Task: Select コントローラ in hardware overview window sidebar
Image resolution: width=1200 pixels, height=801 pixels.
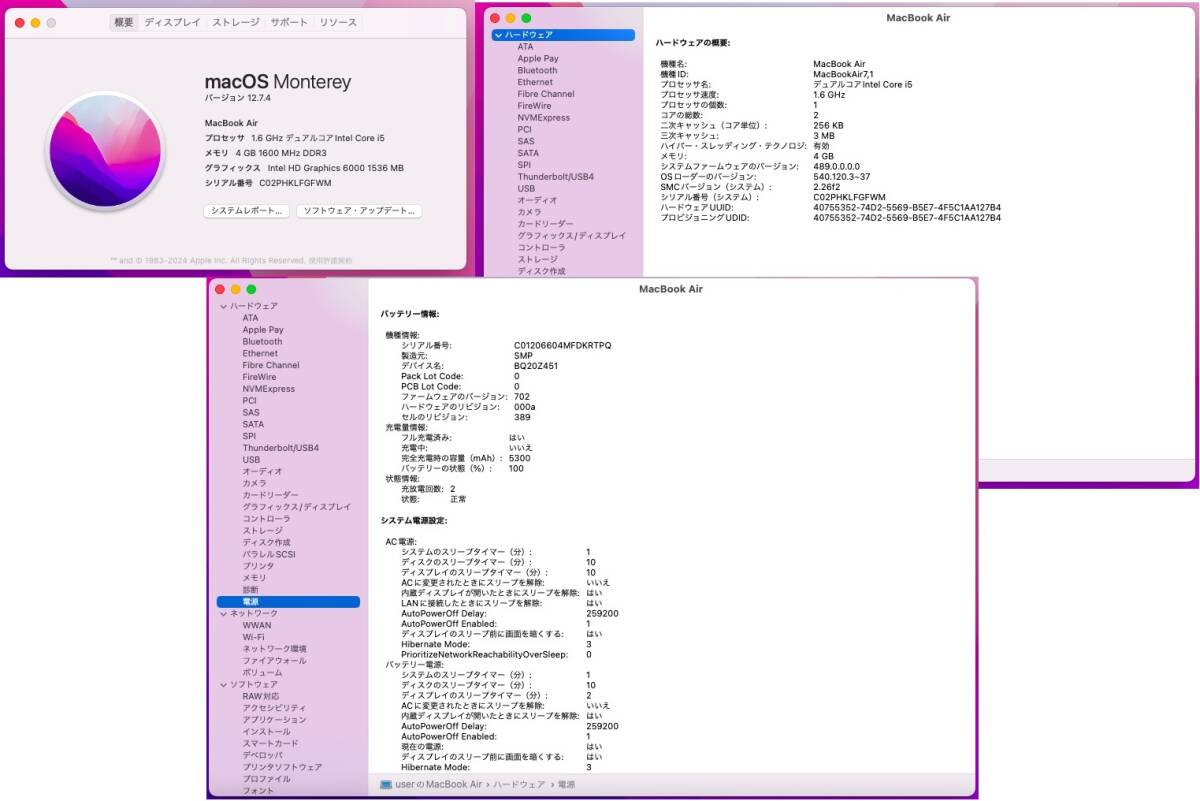Action: coord(541,247)
